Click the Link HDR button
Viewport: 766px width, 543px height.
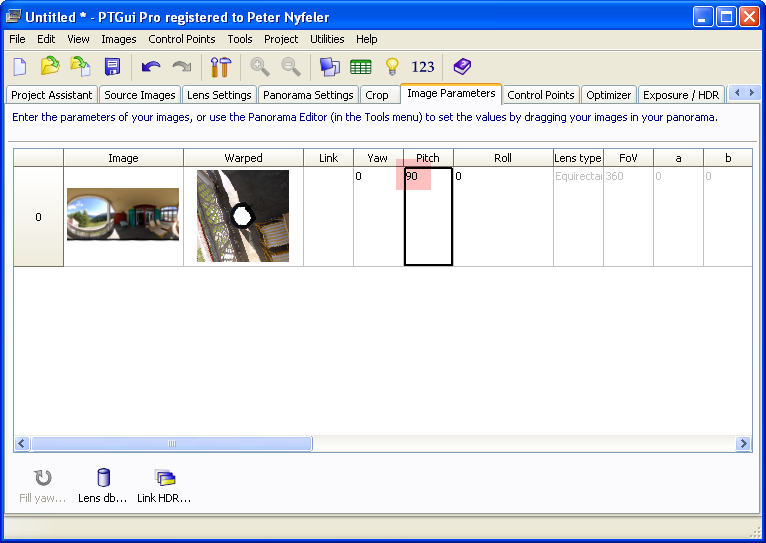[x=164, y=485]
